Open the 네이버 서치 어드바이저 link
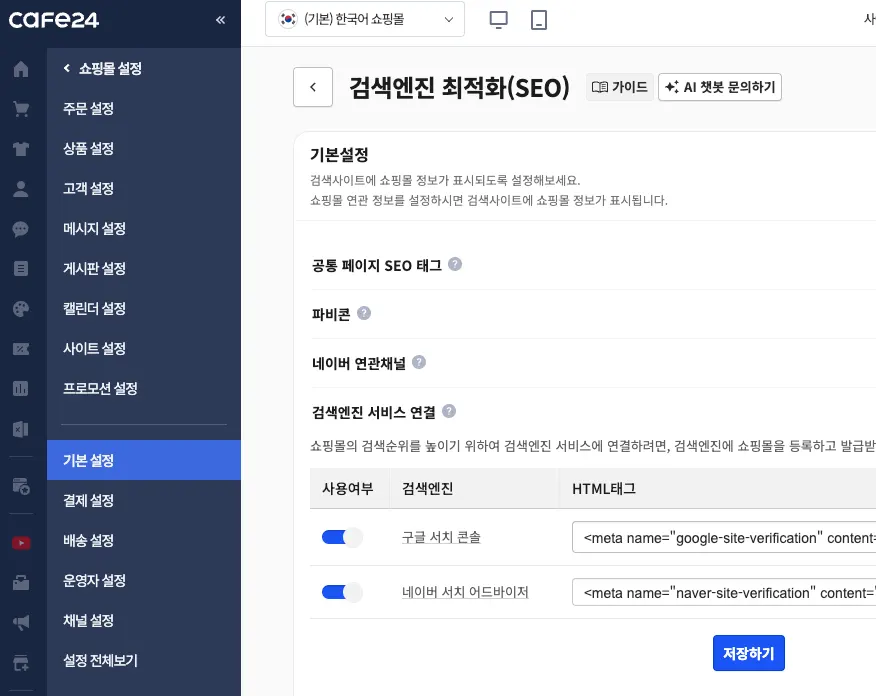The width and height of the screenshot is (876, 696). tap(465, 592)
